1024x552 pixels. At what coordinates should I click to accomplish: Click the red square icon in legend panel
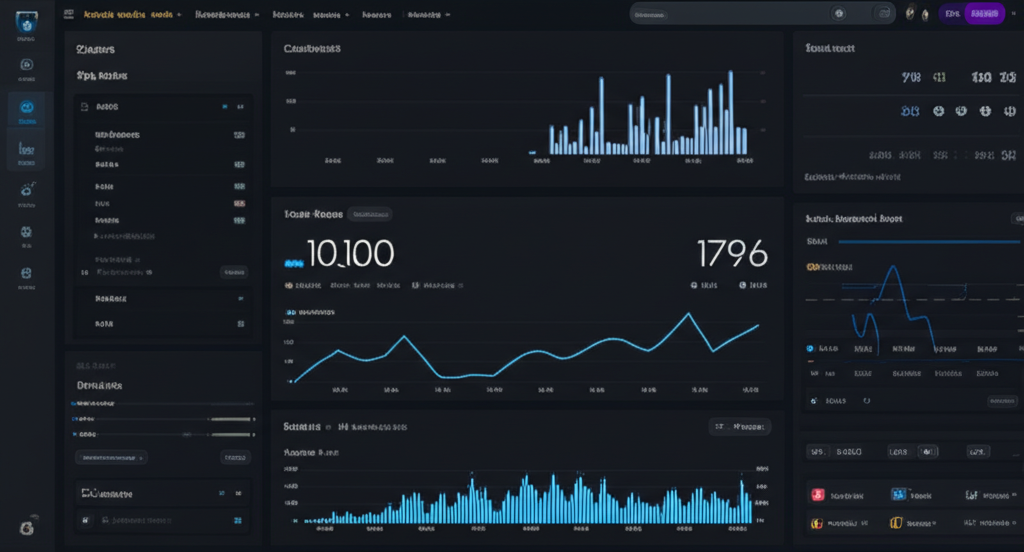(x=816, y=494)
